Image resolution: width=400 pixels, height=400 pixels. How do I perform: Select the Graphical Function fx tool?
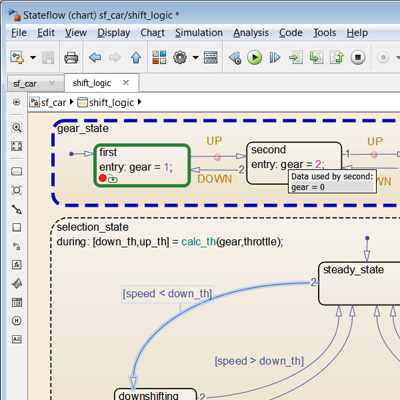(x=17, y=265)
